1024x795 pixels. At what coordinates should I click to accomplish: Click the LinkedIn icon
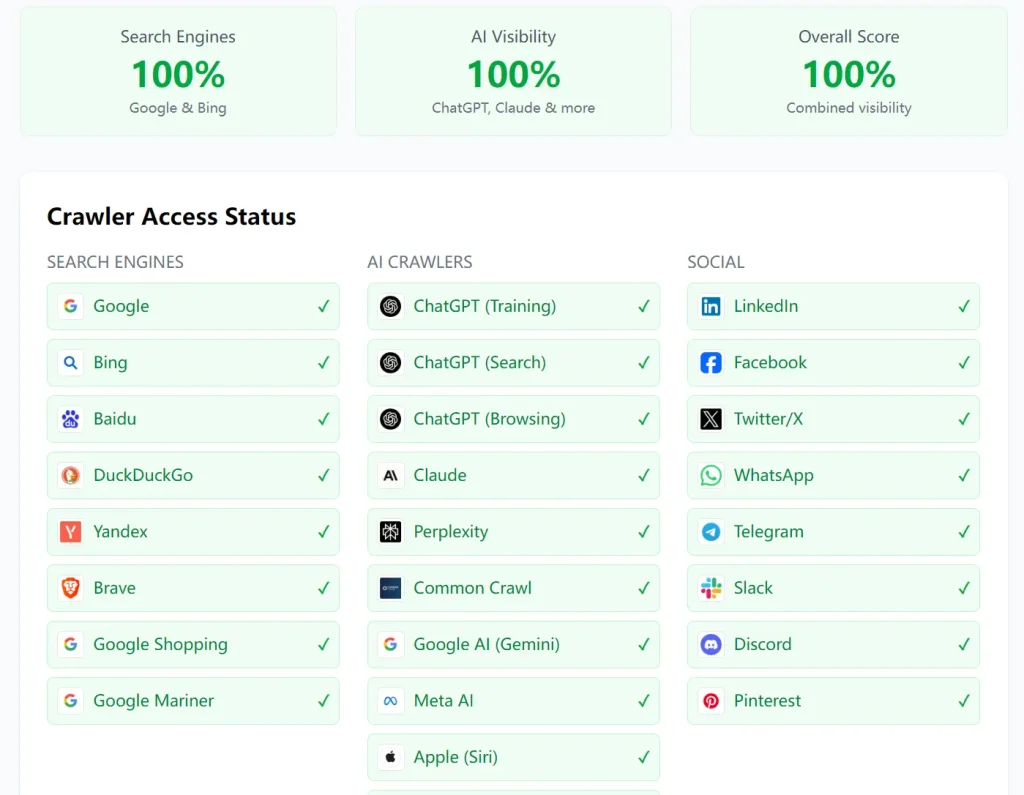coord(711,306)
